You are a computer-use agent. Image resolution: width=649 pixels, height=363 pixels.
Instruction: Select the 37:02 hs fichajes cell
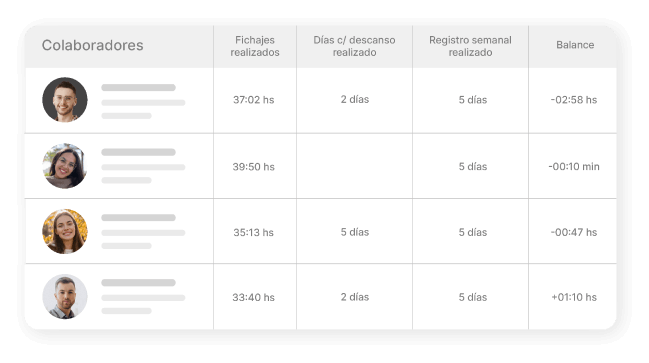click(x=254, y=100)
